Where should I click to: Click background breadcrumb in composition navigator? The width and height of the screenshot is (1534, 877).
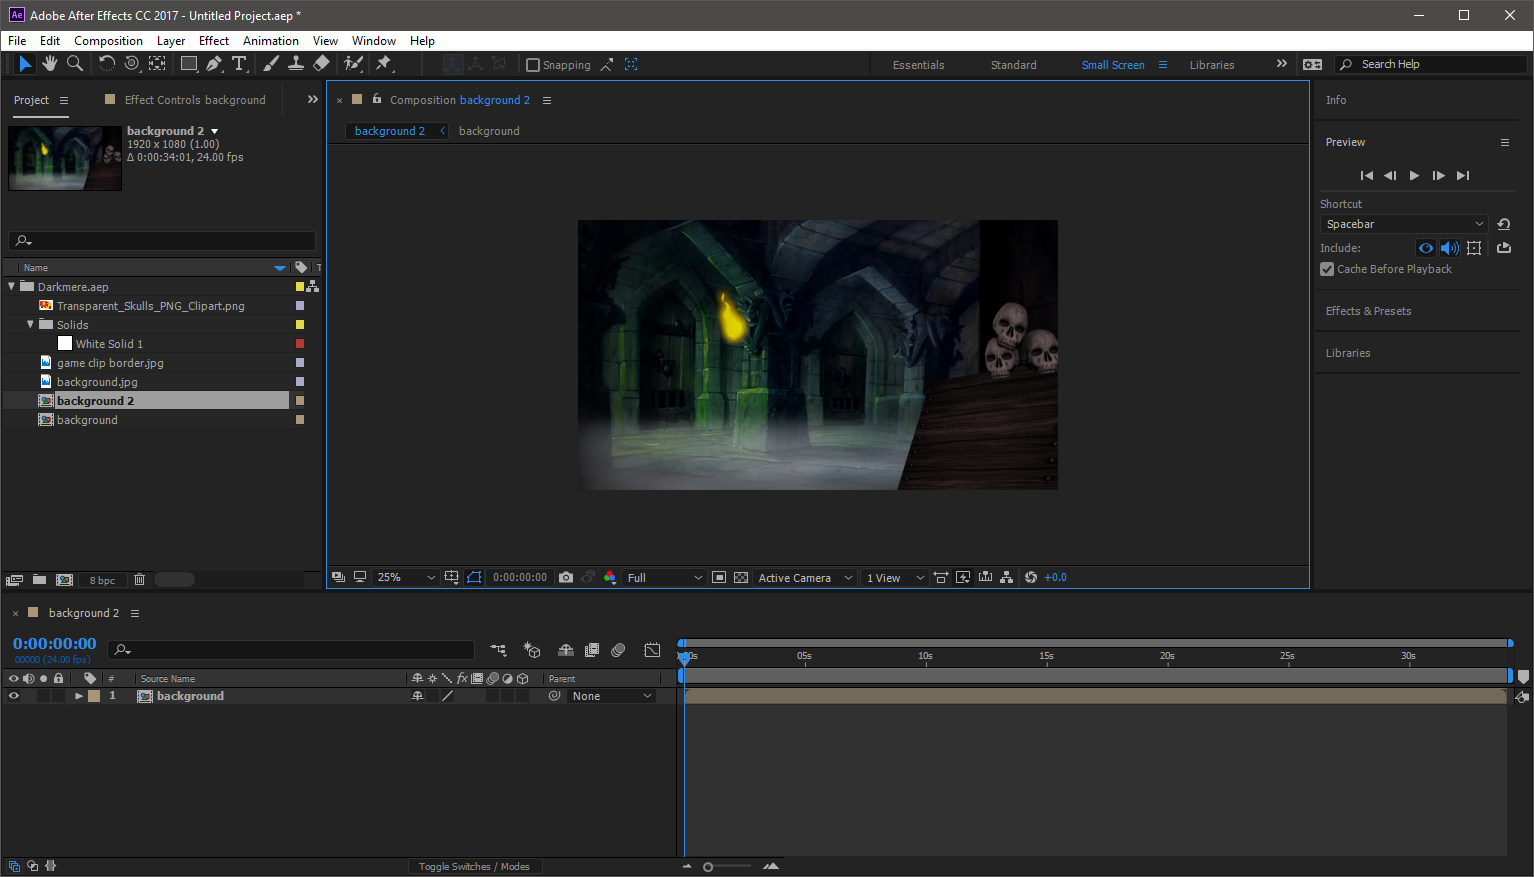[x=489, y=131]
